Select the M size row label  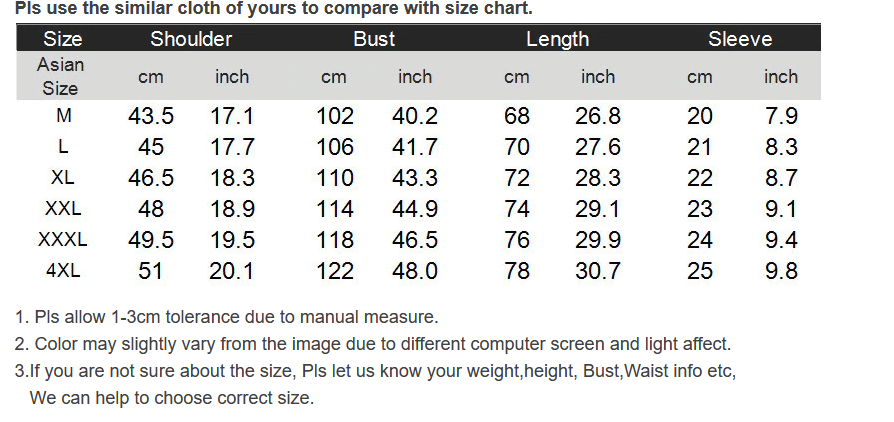pos(63,116)
